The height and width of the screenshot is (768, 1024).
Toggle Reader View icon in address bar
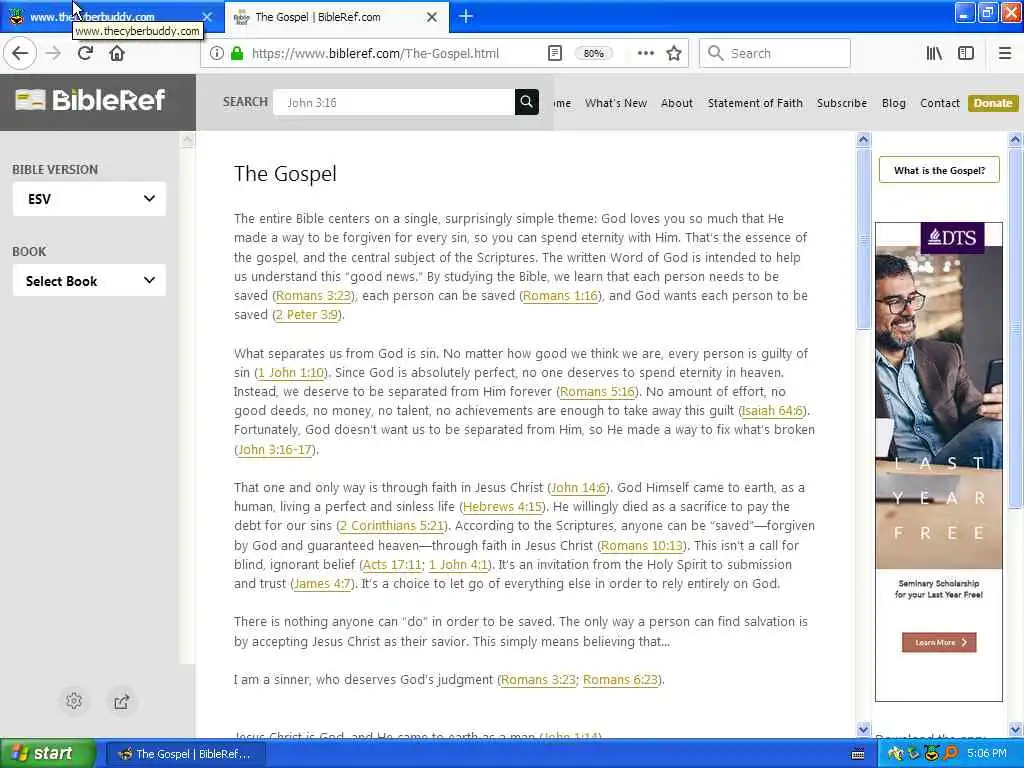point(554,54)
